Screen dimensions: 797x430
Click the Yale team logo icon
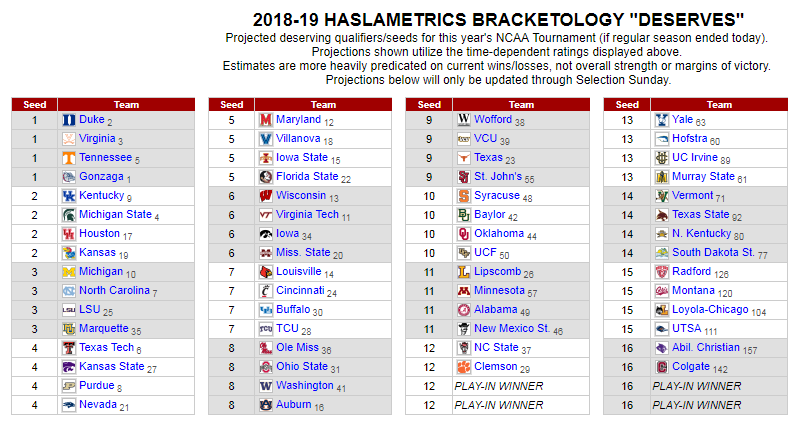click(x=661, y=120)
